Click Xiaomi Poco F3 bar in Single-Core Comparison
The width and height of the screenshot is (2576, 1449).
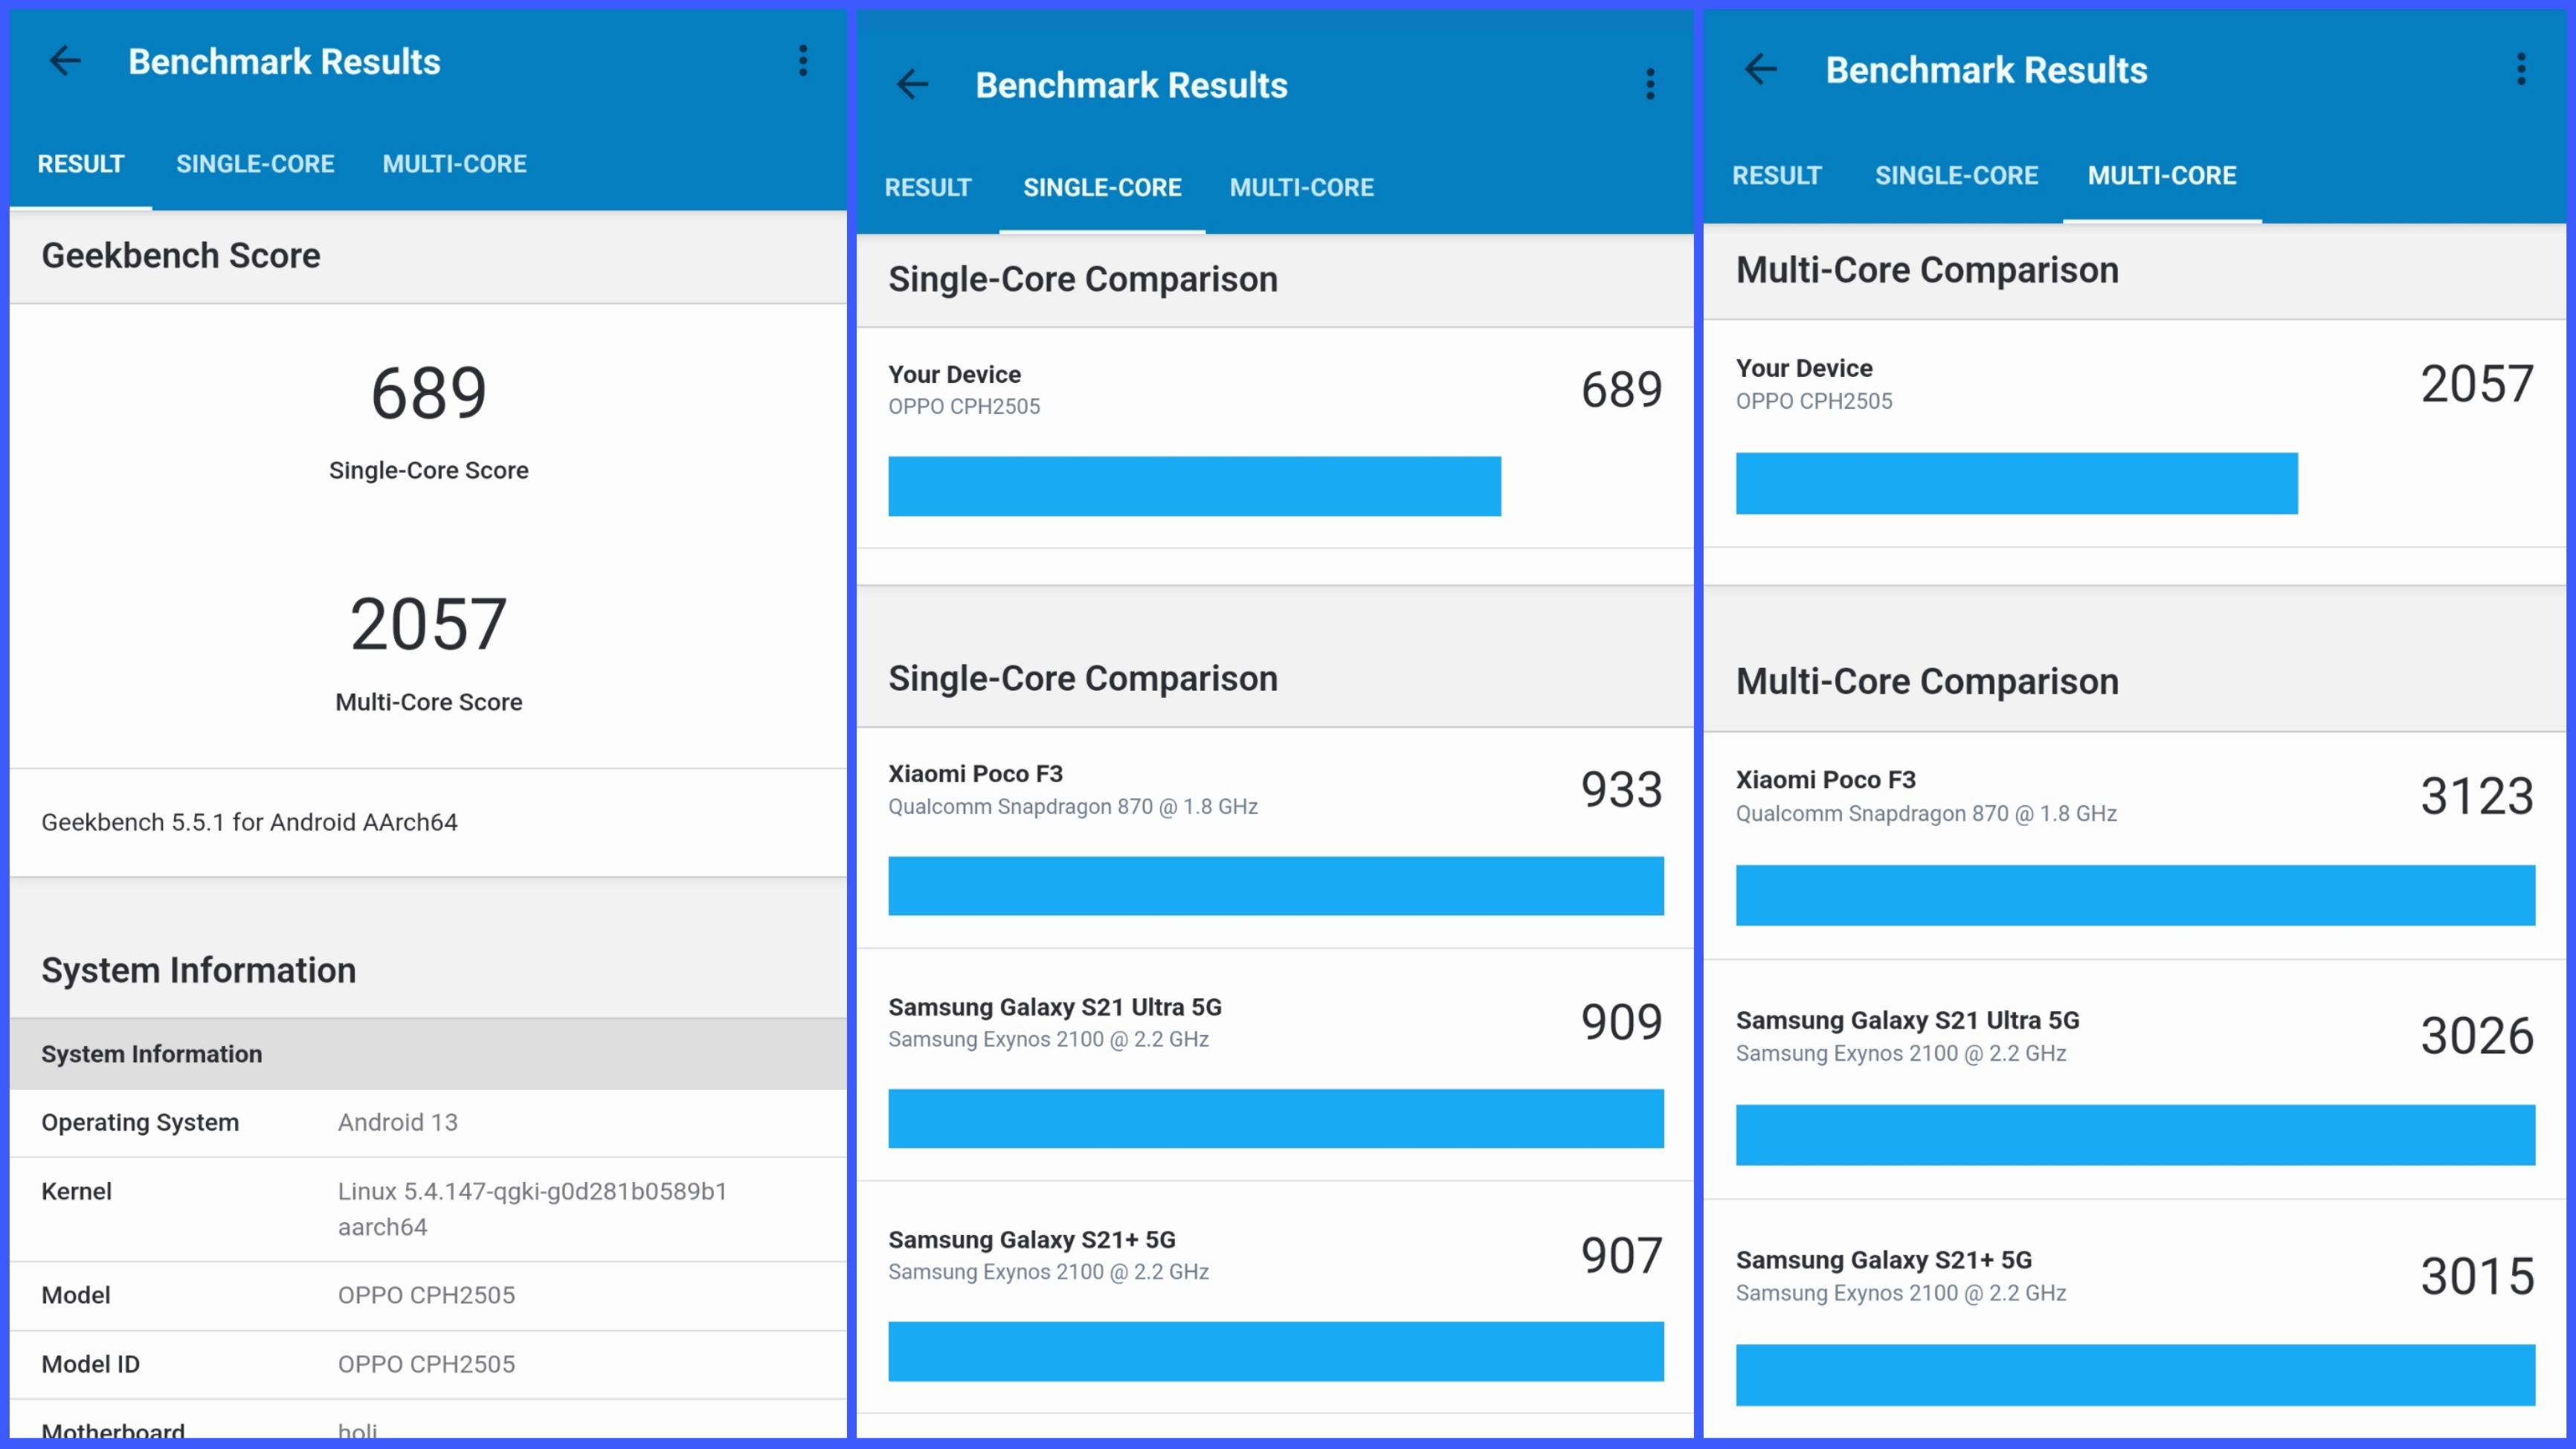pos(1276,886)
